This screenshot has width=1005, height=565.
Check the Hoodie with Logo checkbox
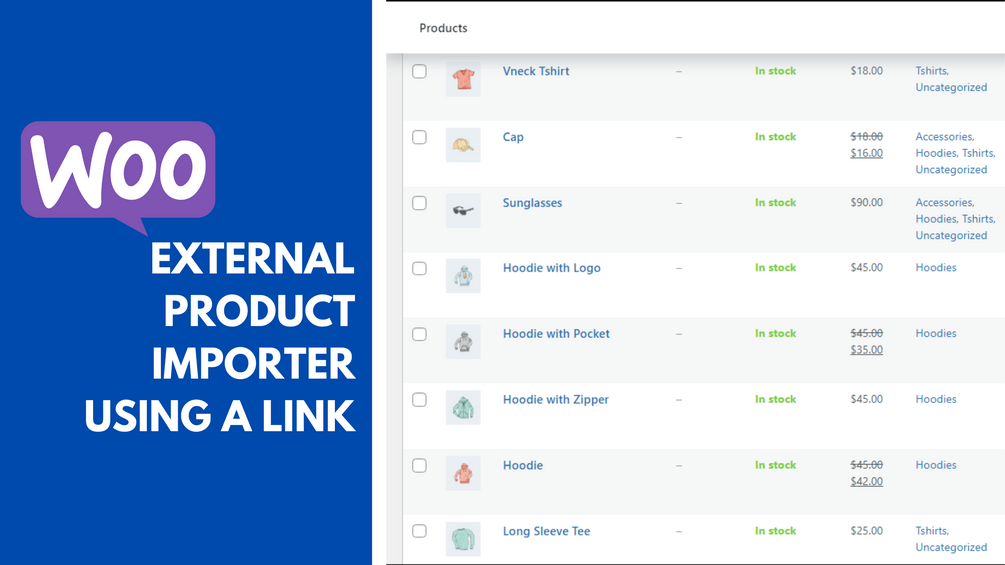click(419, 268)
